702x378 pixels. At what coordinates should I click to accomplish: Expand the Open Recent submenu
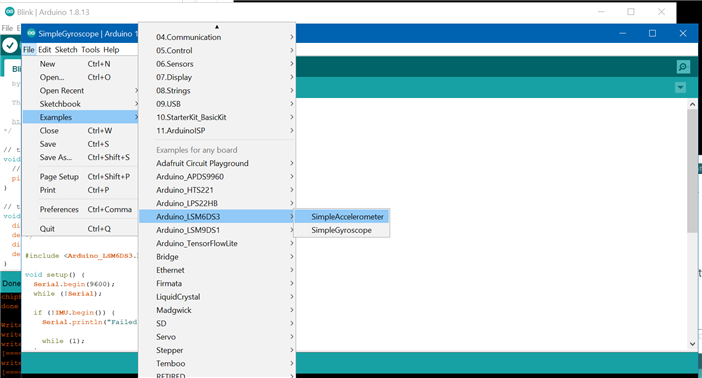pyautogui.click(x=81, y=91)
